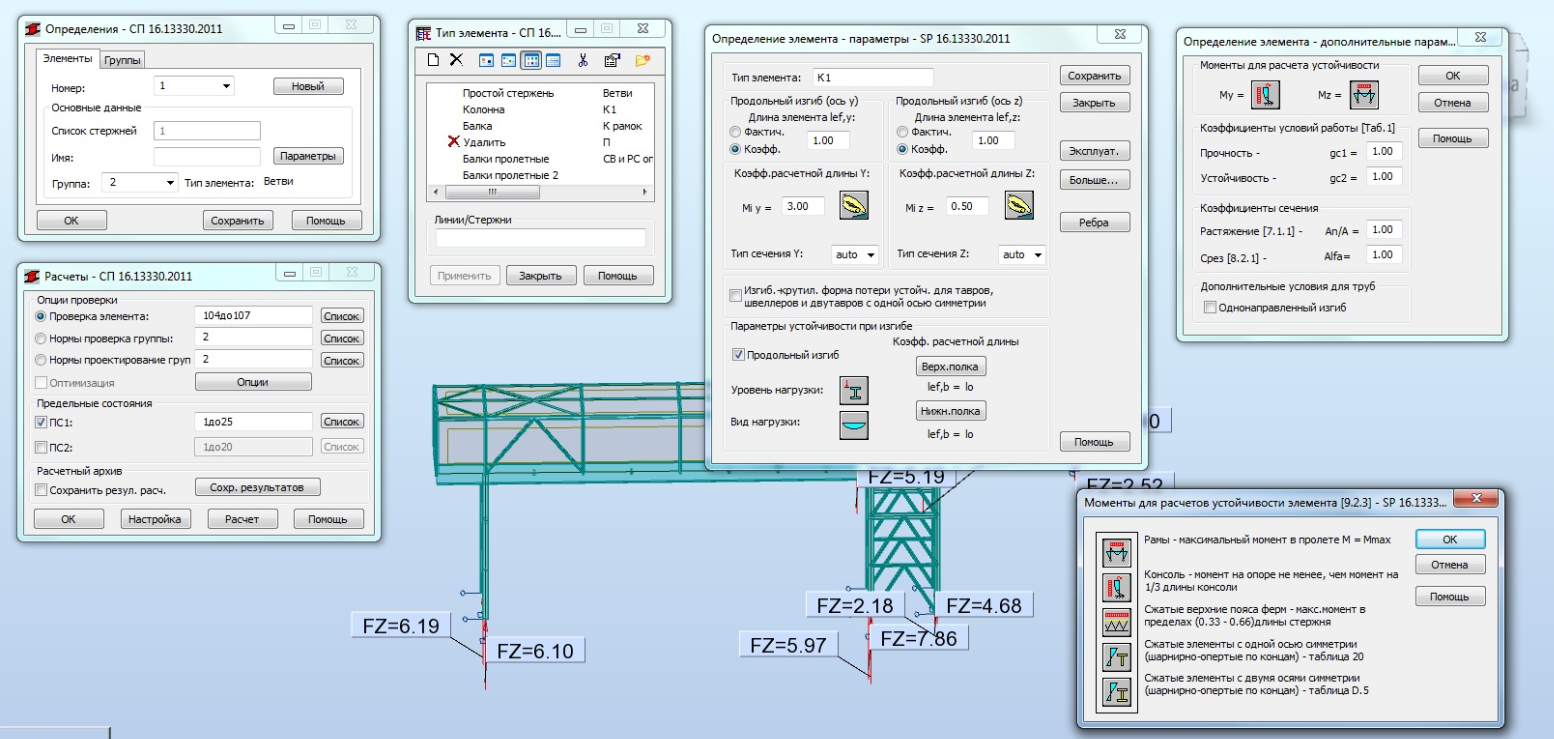Viewport: 1554px width, 739px height.
Task: Enable the Продольный изгиб checkbox
Action: (739, 354)
